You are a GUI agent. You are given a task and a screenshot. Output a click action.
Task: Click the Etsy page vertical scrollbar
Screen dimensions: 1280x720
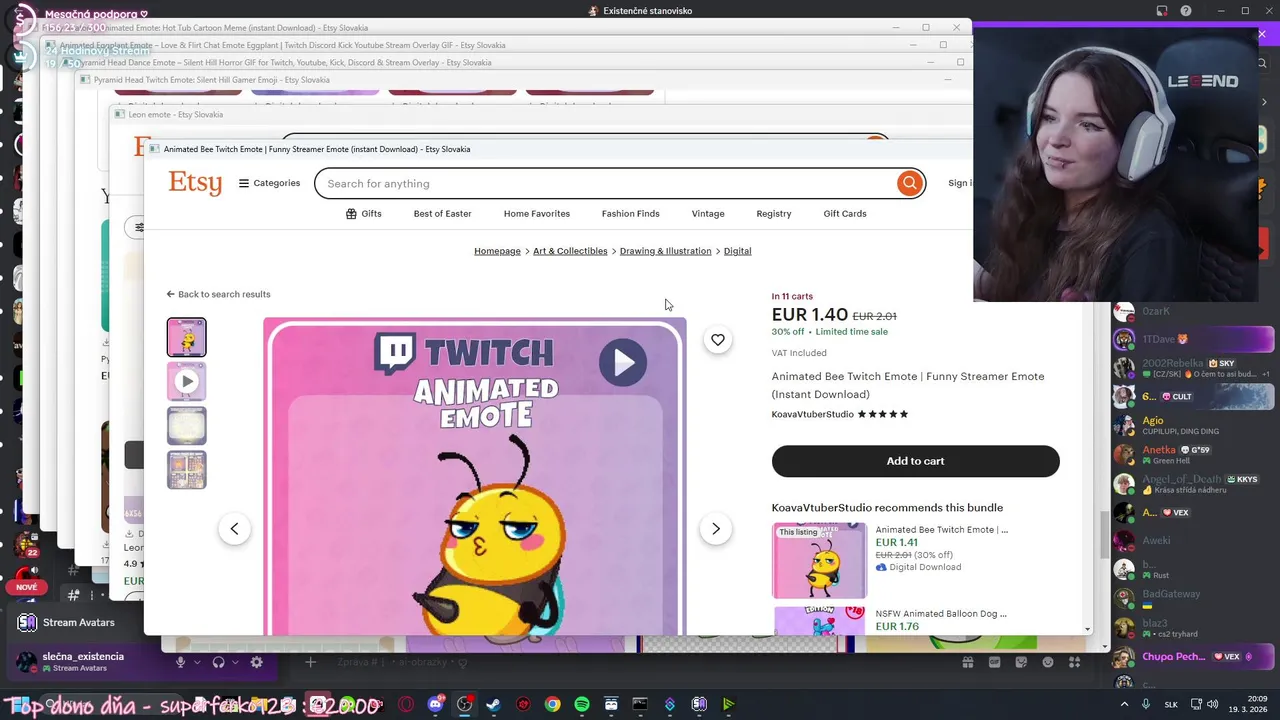1104,535
